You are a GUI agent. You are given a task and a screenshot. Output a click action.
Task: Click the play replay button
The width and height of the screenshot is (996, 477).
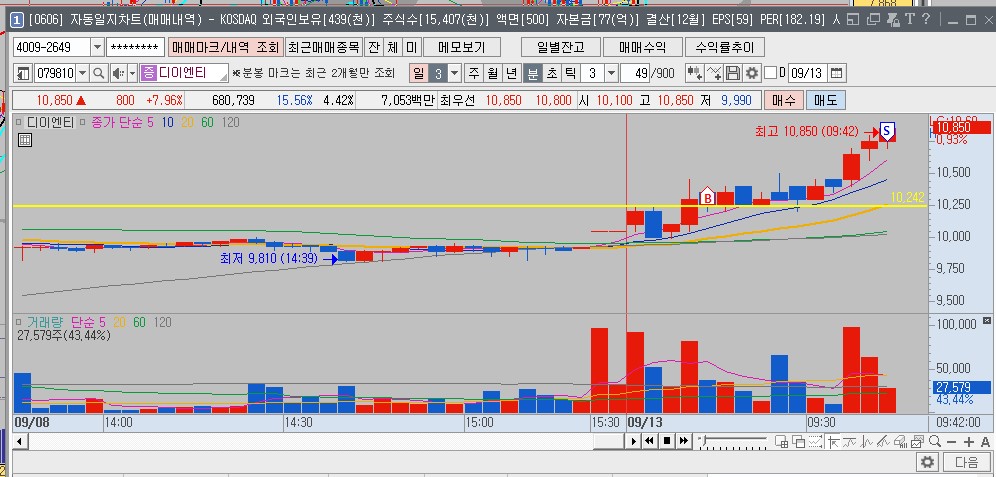coord(633,441)
